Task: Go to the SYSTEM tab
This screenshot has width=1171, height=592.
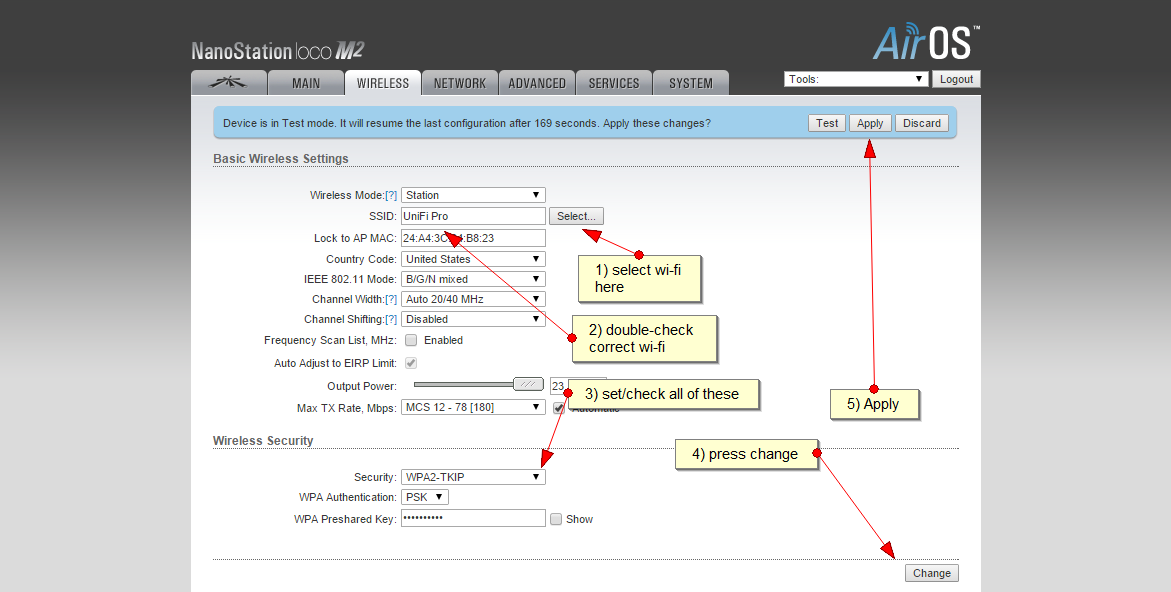Action: [691, 83]
